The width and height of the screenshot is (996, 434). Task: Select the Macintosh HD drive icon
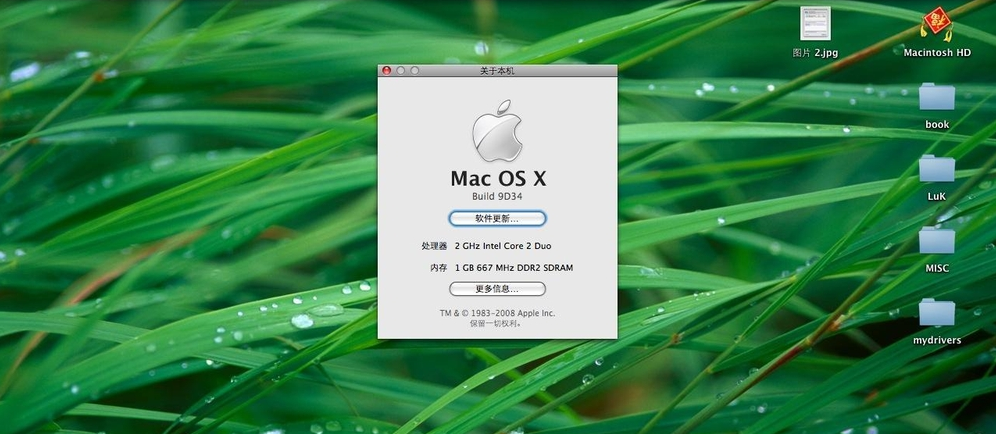[x=937, y=24]
